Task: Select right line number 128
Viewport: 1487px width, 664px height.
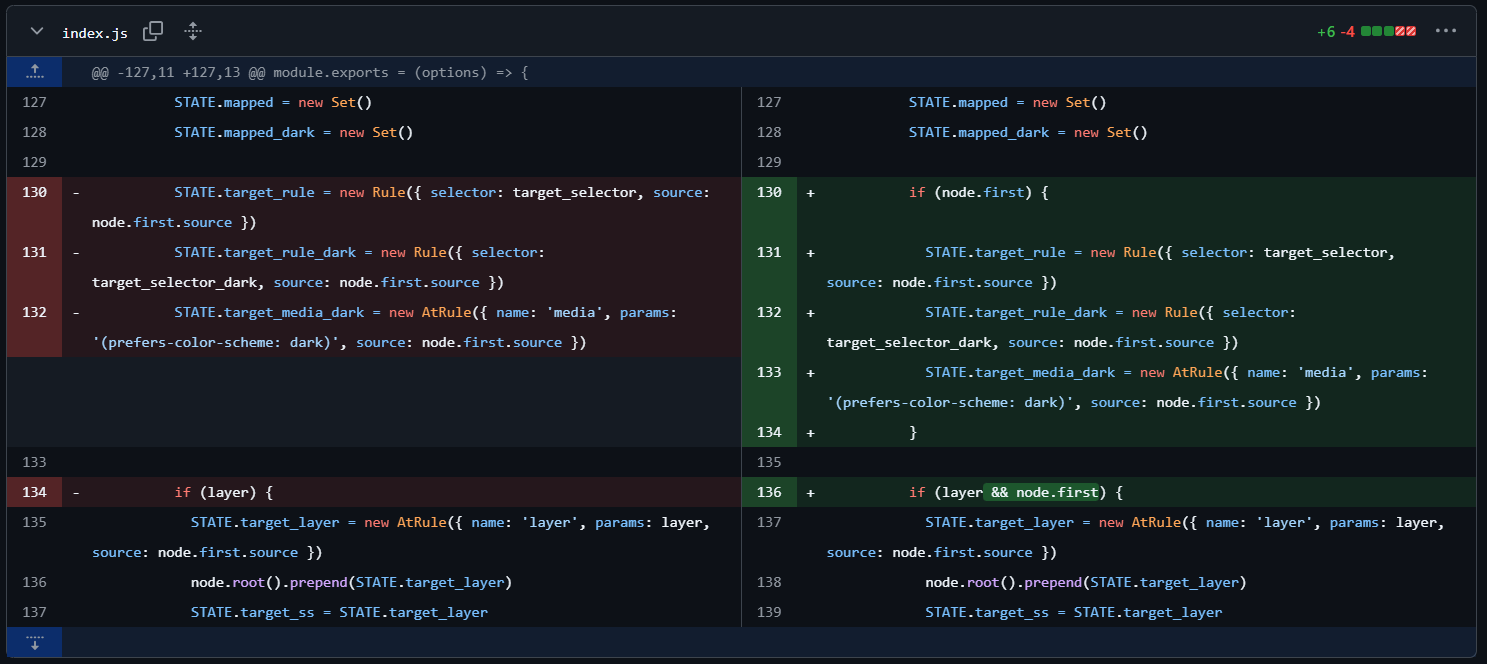Action: (769, 132)
